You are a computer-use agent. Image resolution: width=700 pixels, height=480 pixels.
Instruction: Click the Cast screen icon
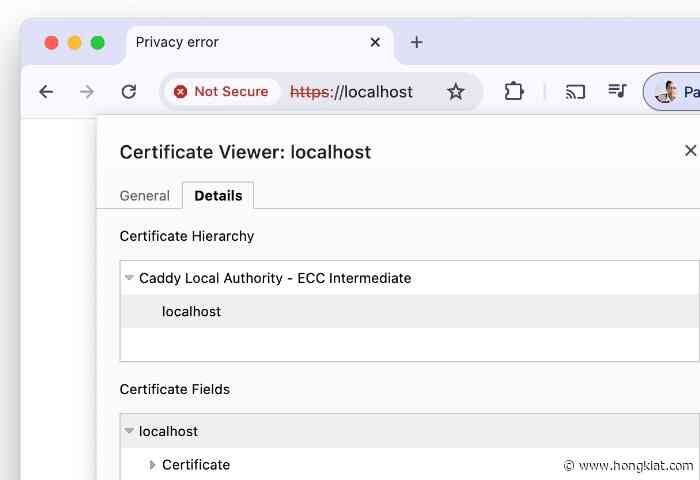click(x=575, y=92)
